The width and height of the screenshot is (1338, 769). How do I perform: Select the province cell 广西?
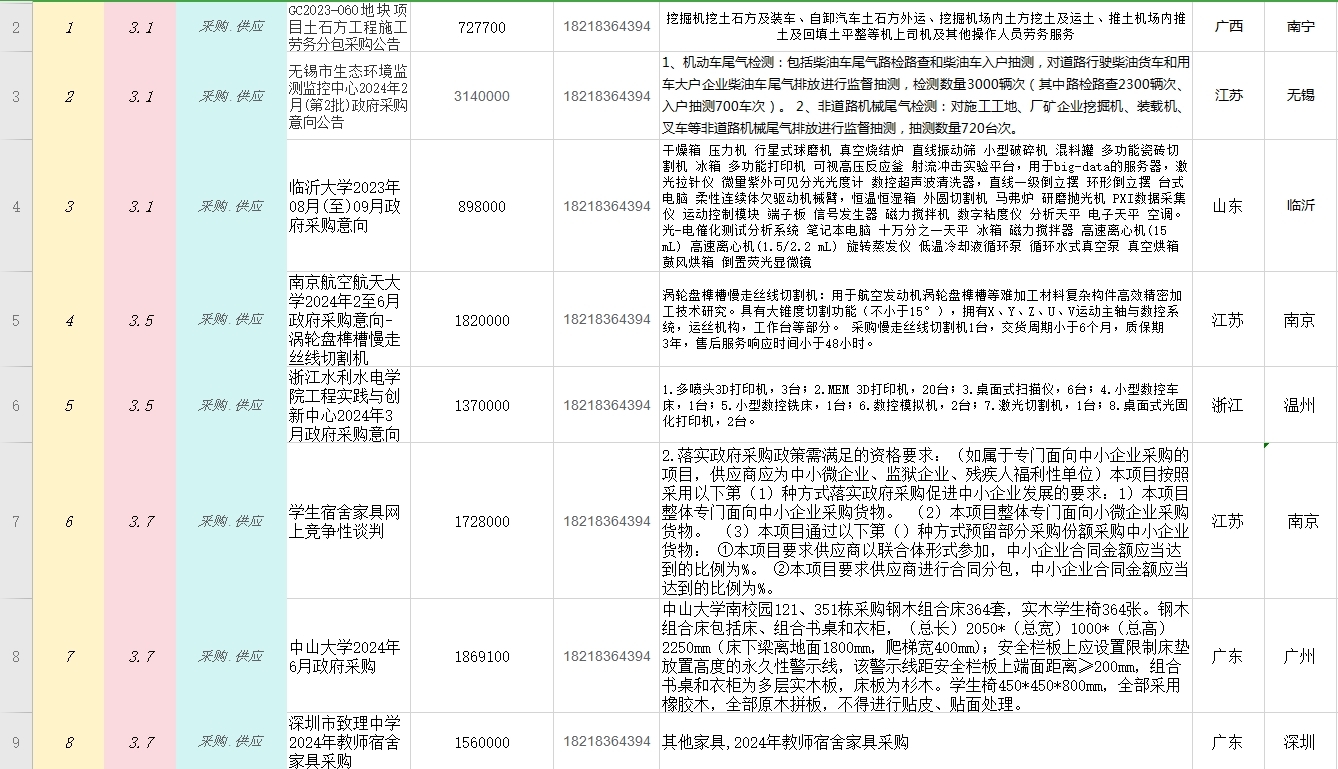click(1228, 27)
